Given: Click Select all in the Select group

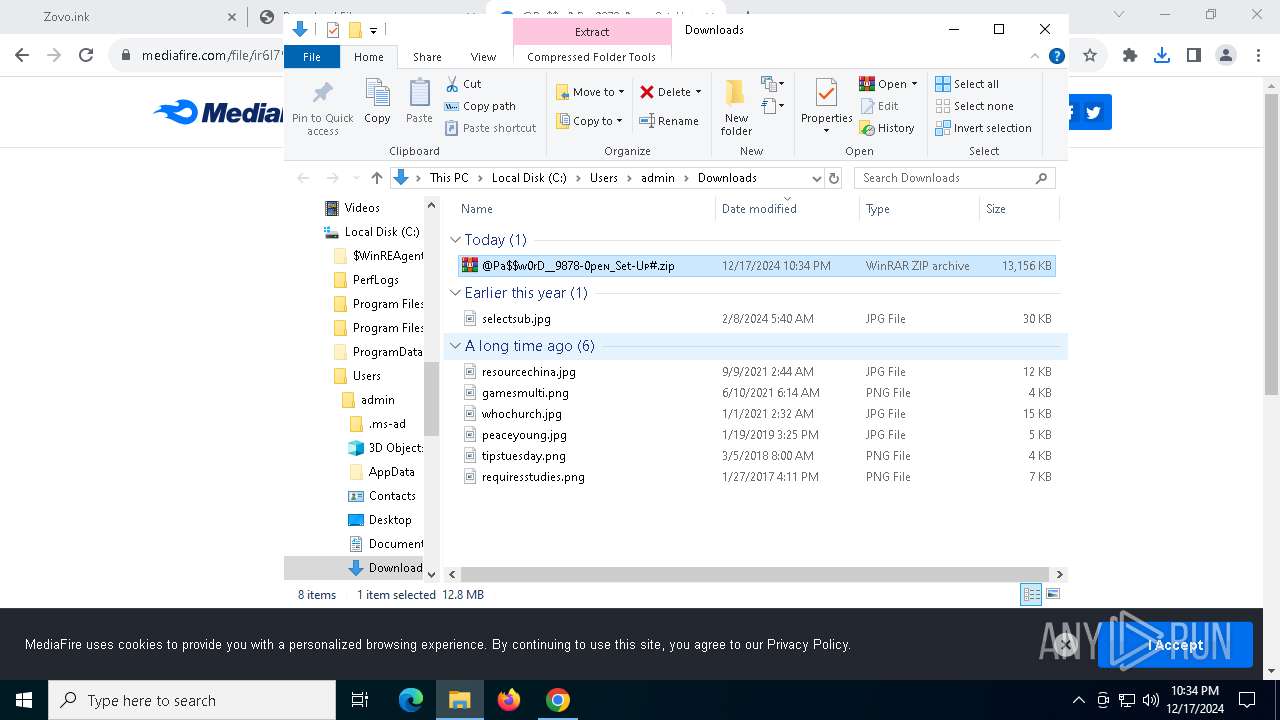Looking at the screenshot, I should tap(967, 84).
